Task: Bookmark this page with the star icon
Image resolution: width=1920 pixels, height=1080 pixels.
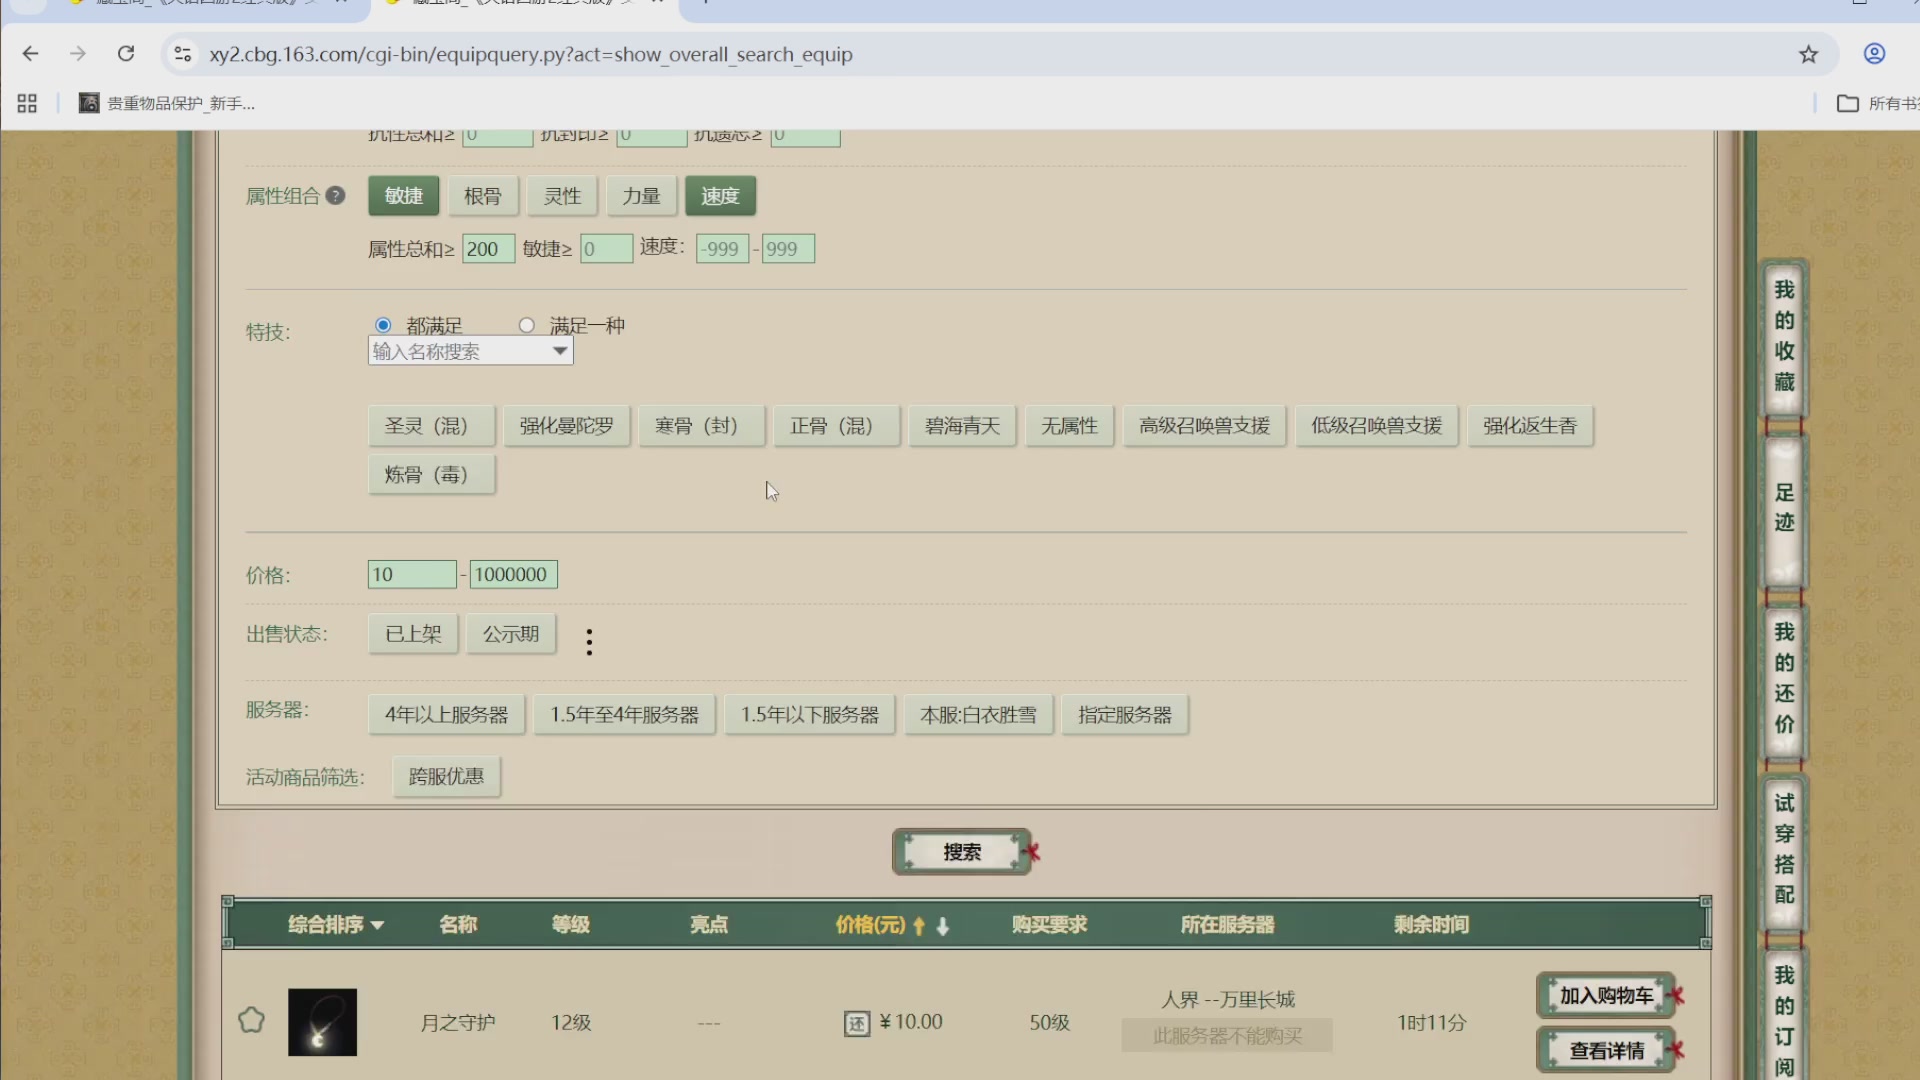Action: [x=1808, y=55]
